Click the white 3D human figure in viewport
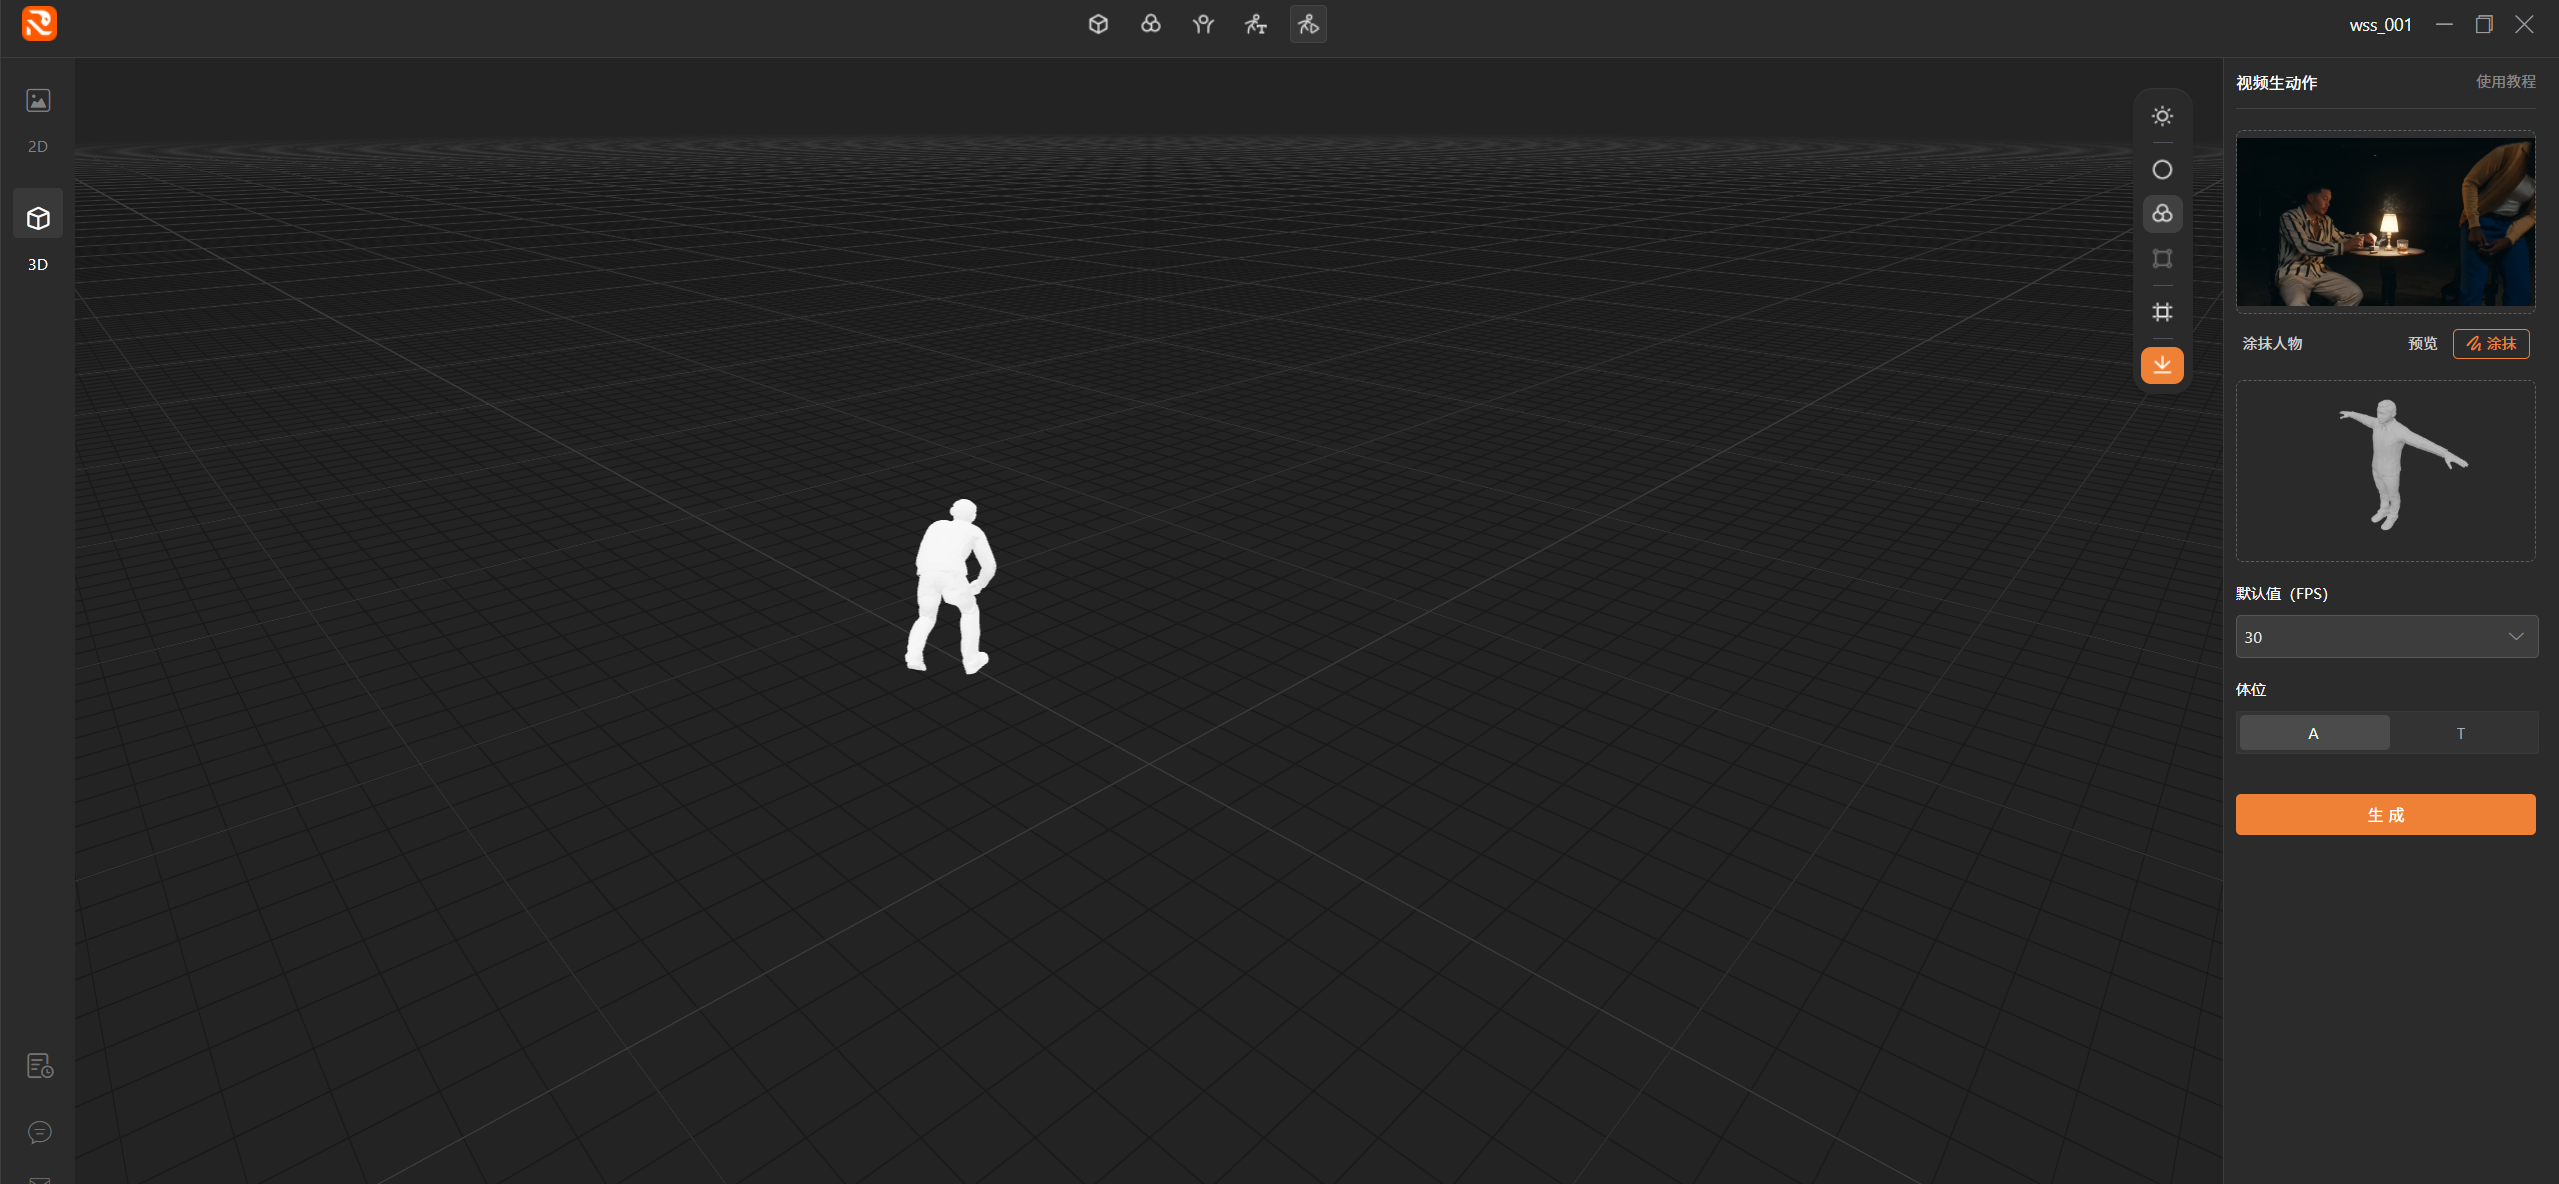2559x1184 pixels. click(x=951, y=587)
